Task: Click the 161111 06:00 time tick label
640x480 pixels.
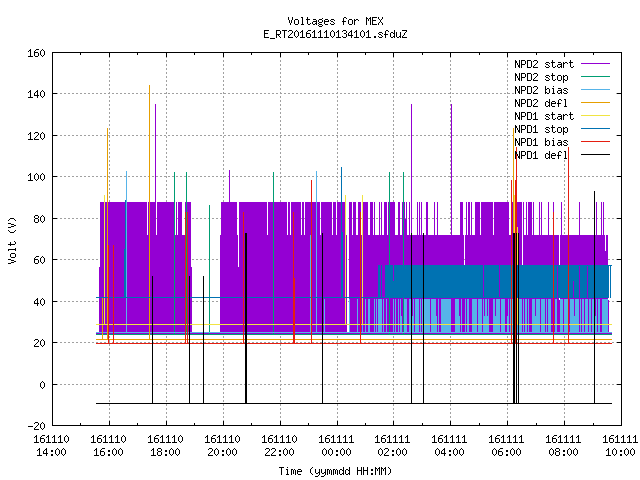Action: click(507, 446)
